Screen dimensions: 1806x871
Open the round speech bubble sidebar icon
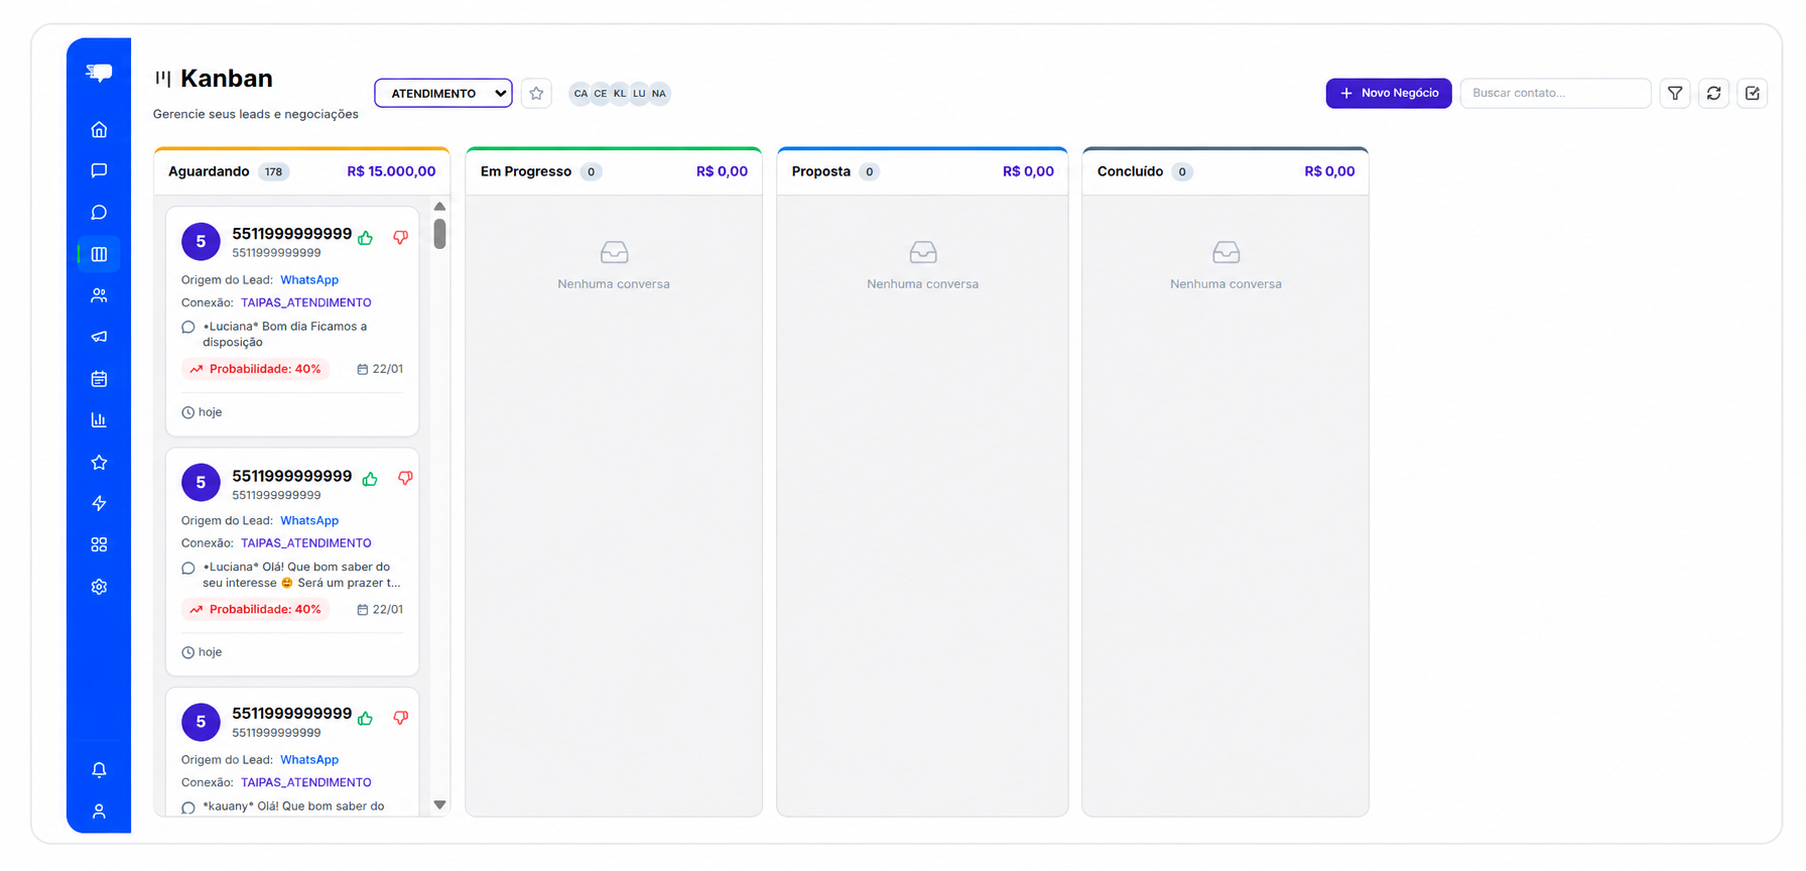[99, 212]
